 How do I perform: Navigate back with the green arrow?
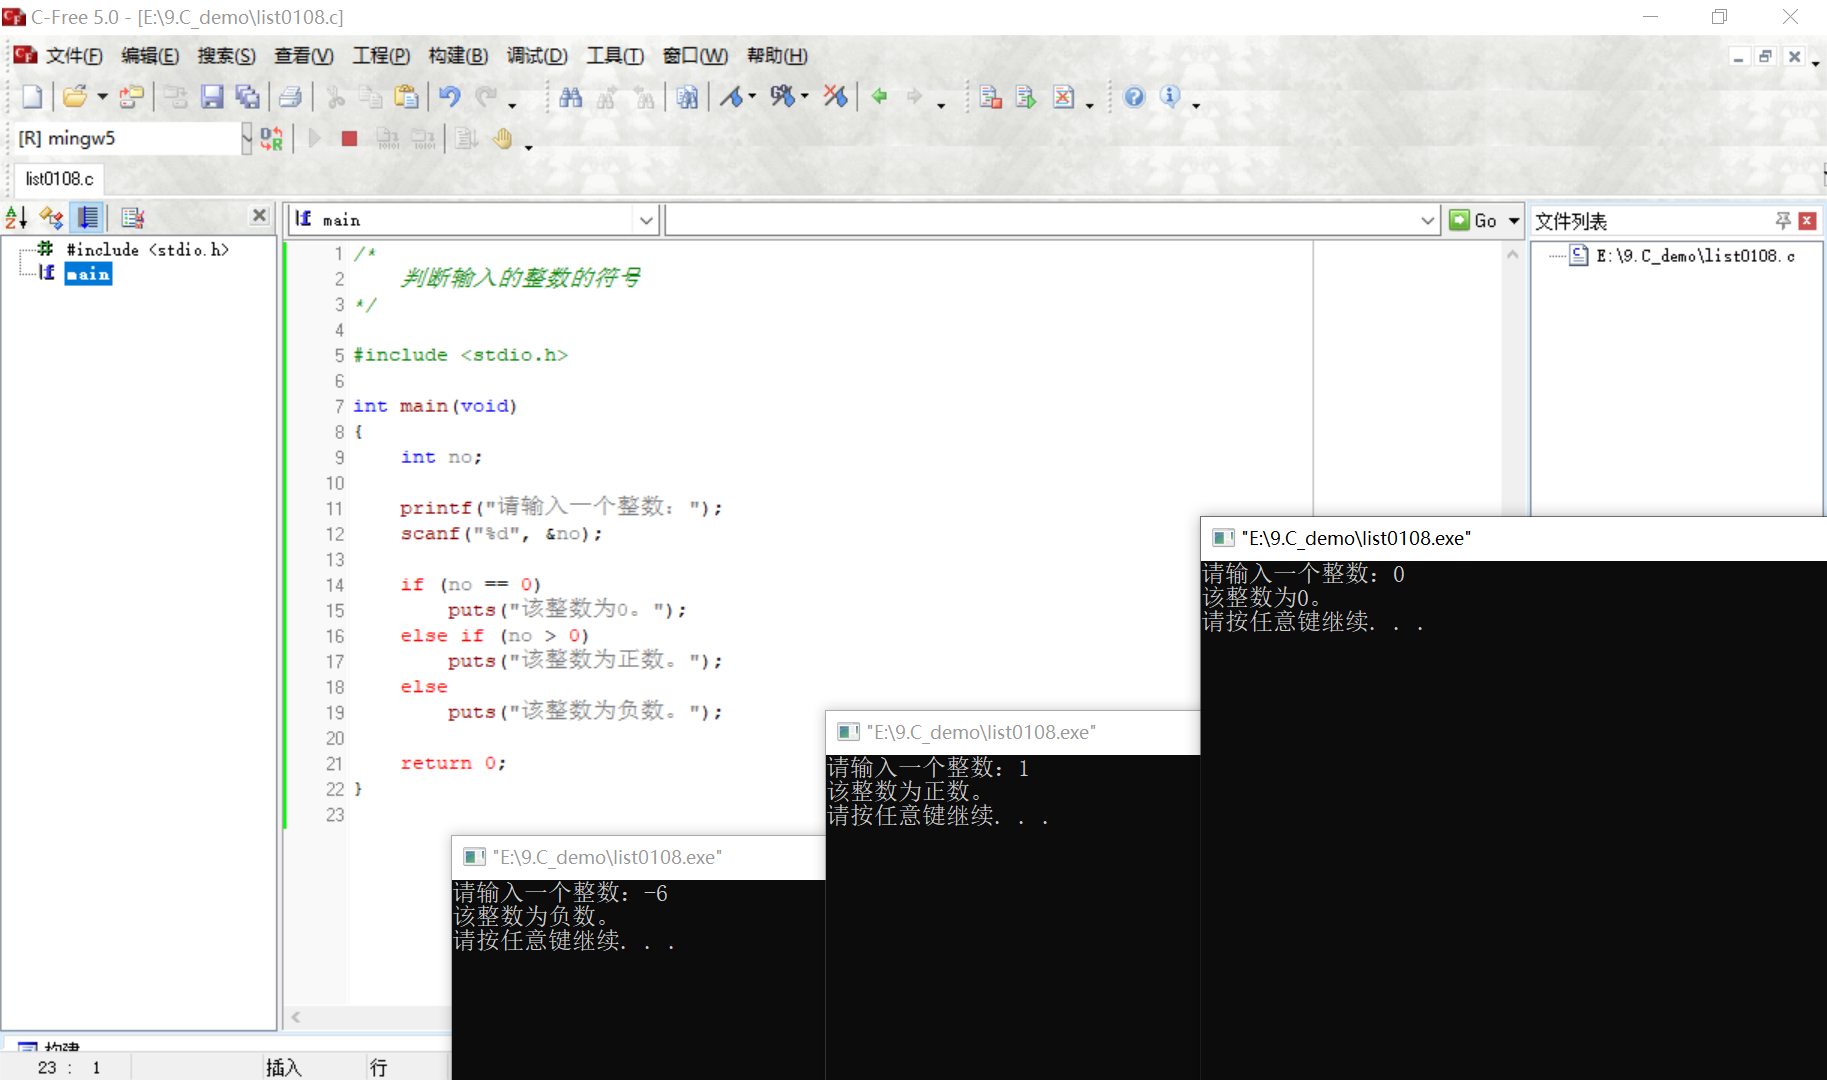point(880,96)
